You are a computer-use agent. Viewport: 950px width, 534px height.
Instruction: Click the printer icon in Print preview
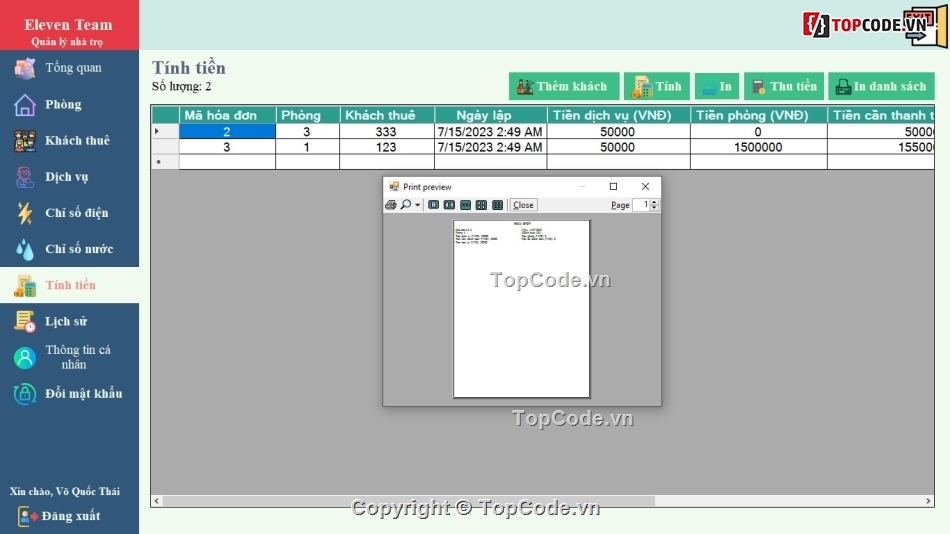[391, 205]
